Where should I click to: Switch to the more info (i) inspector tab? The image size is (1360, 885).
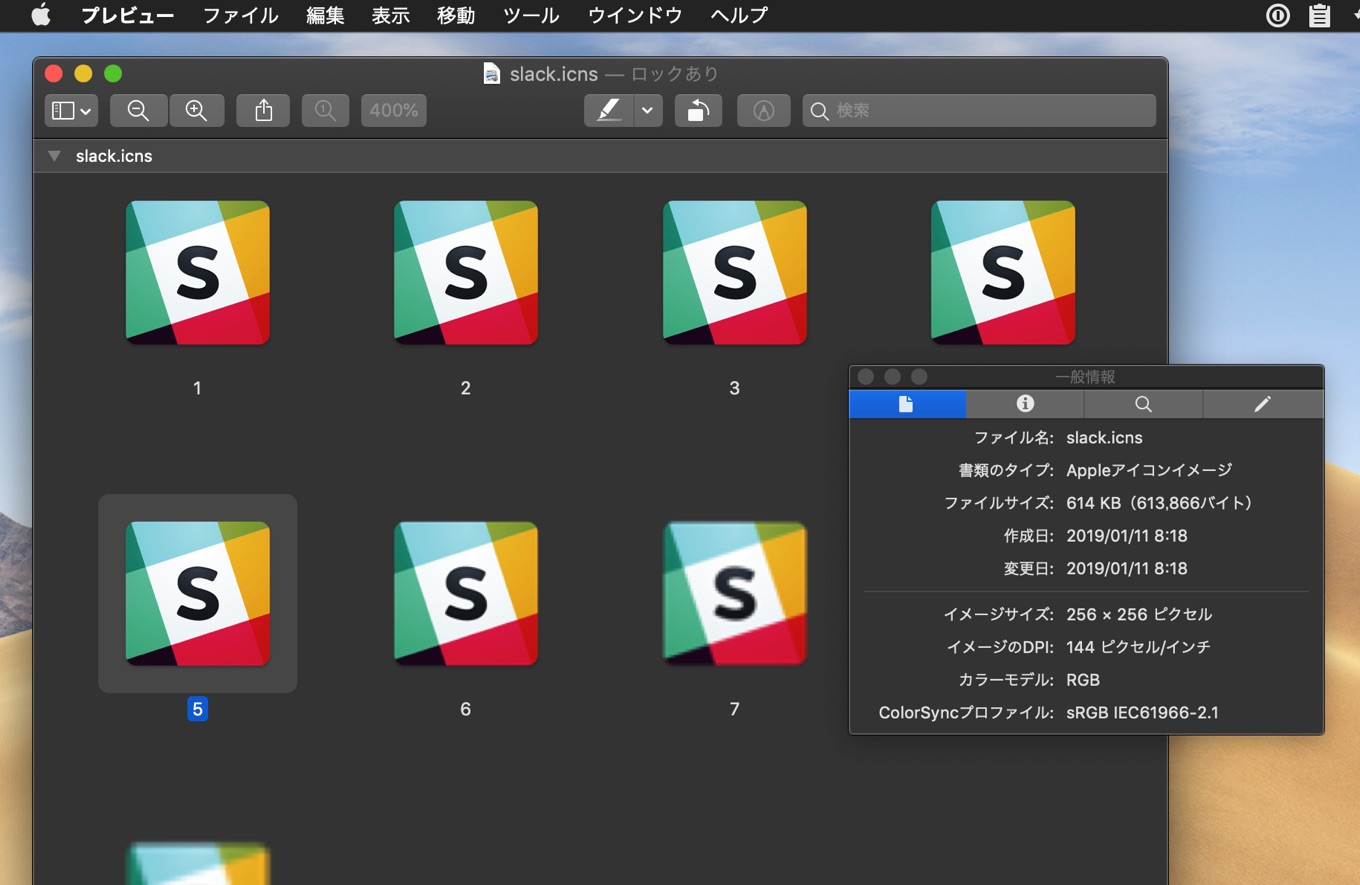[1025, 404]
